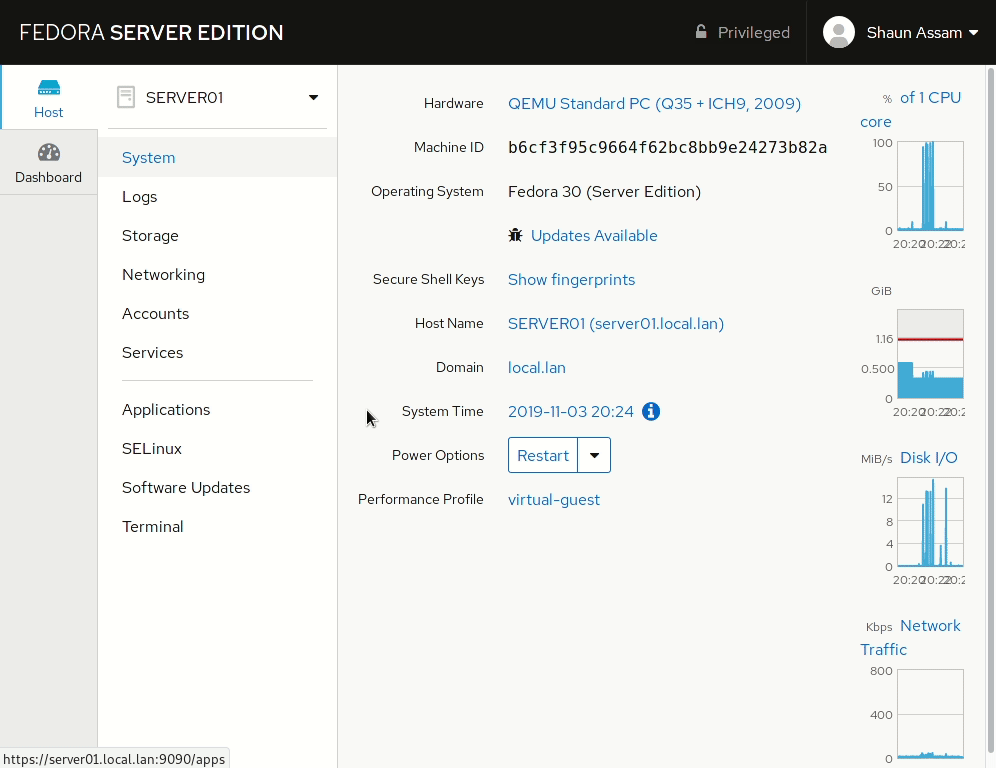Open the Host section icon

pyautogui.click(x=49, y=88)
